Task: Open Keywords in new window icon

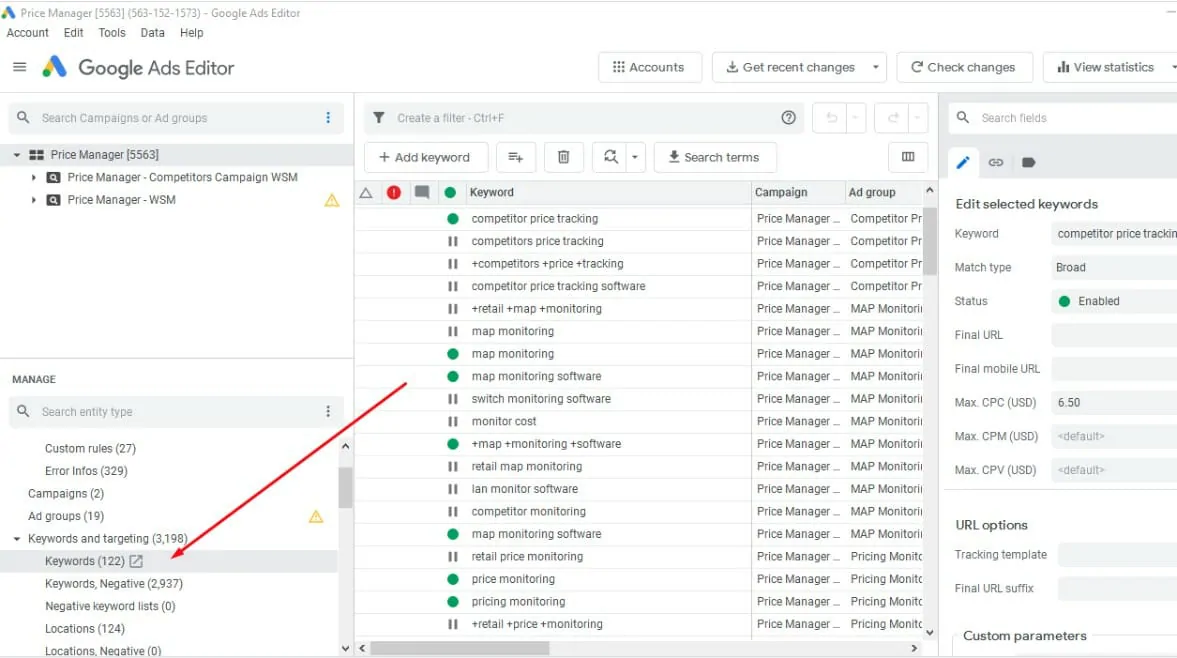Action: click(x=136, y=561)
